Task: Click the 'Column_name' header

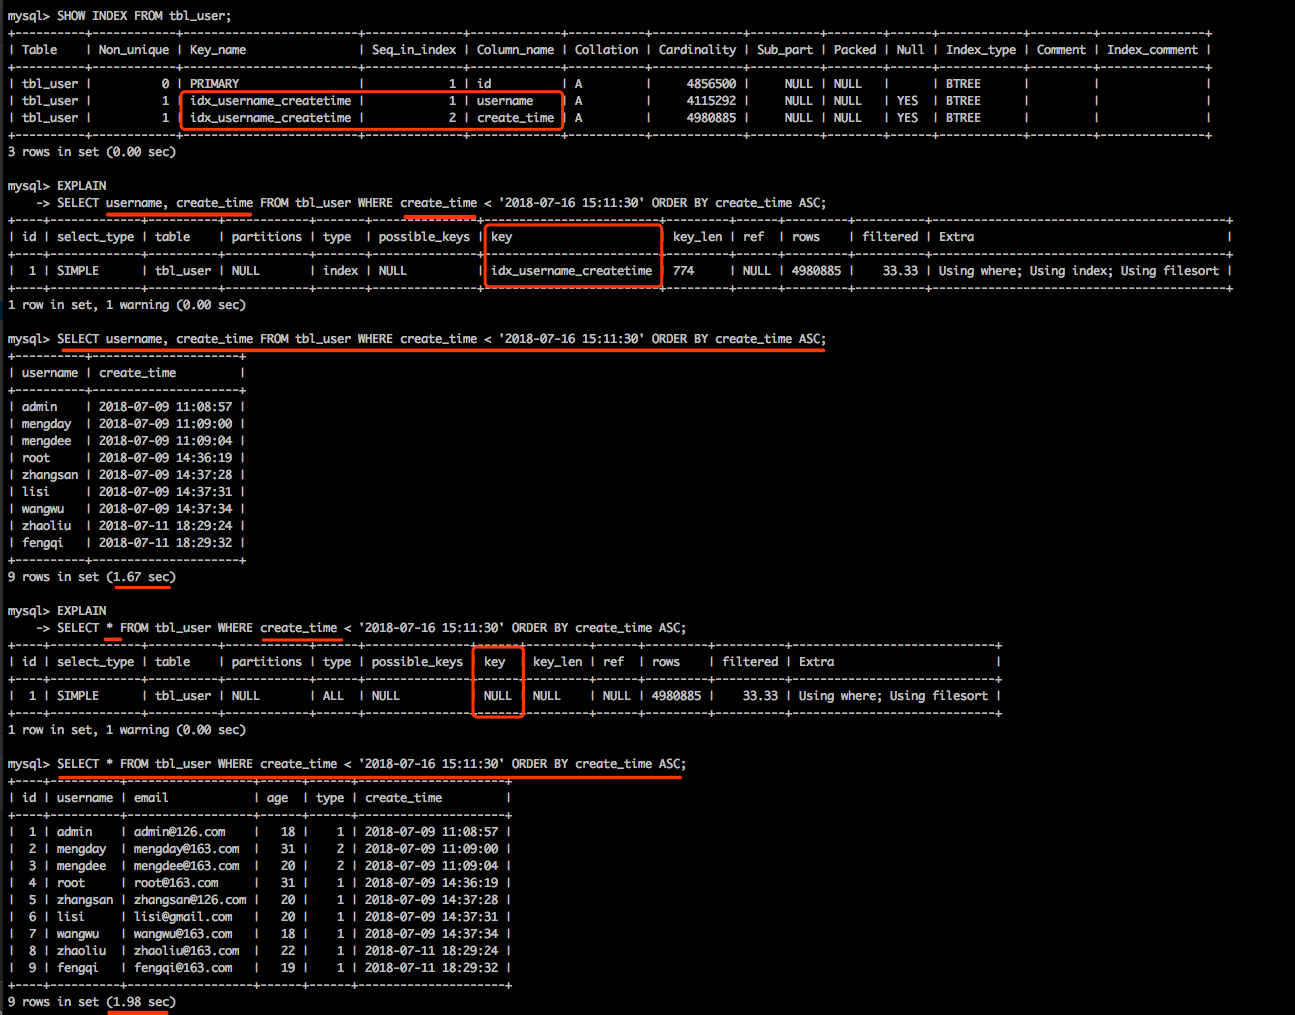Action: click(x=515, y=50)
